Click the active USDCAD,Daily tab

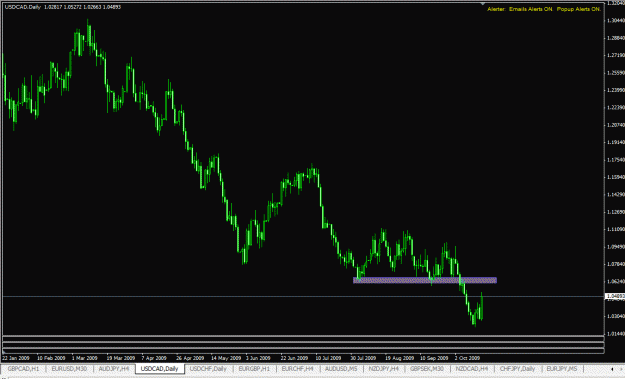[159, 369]
